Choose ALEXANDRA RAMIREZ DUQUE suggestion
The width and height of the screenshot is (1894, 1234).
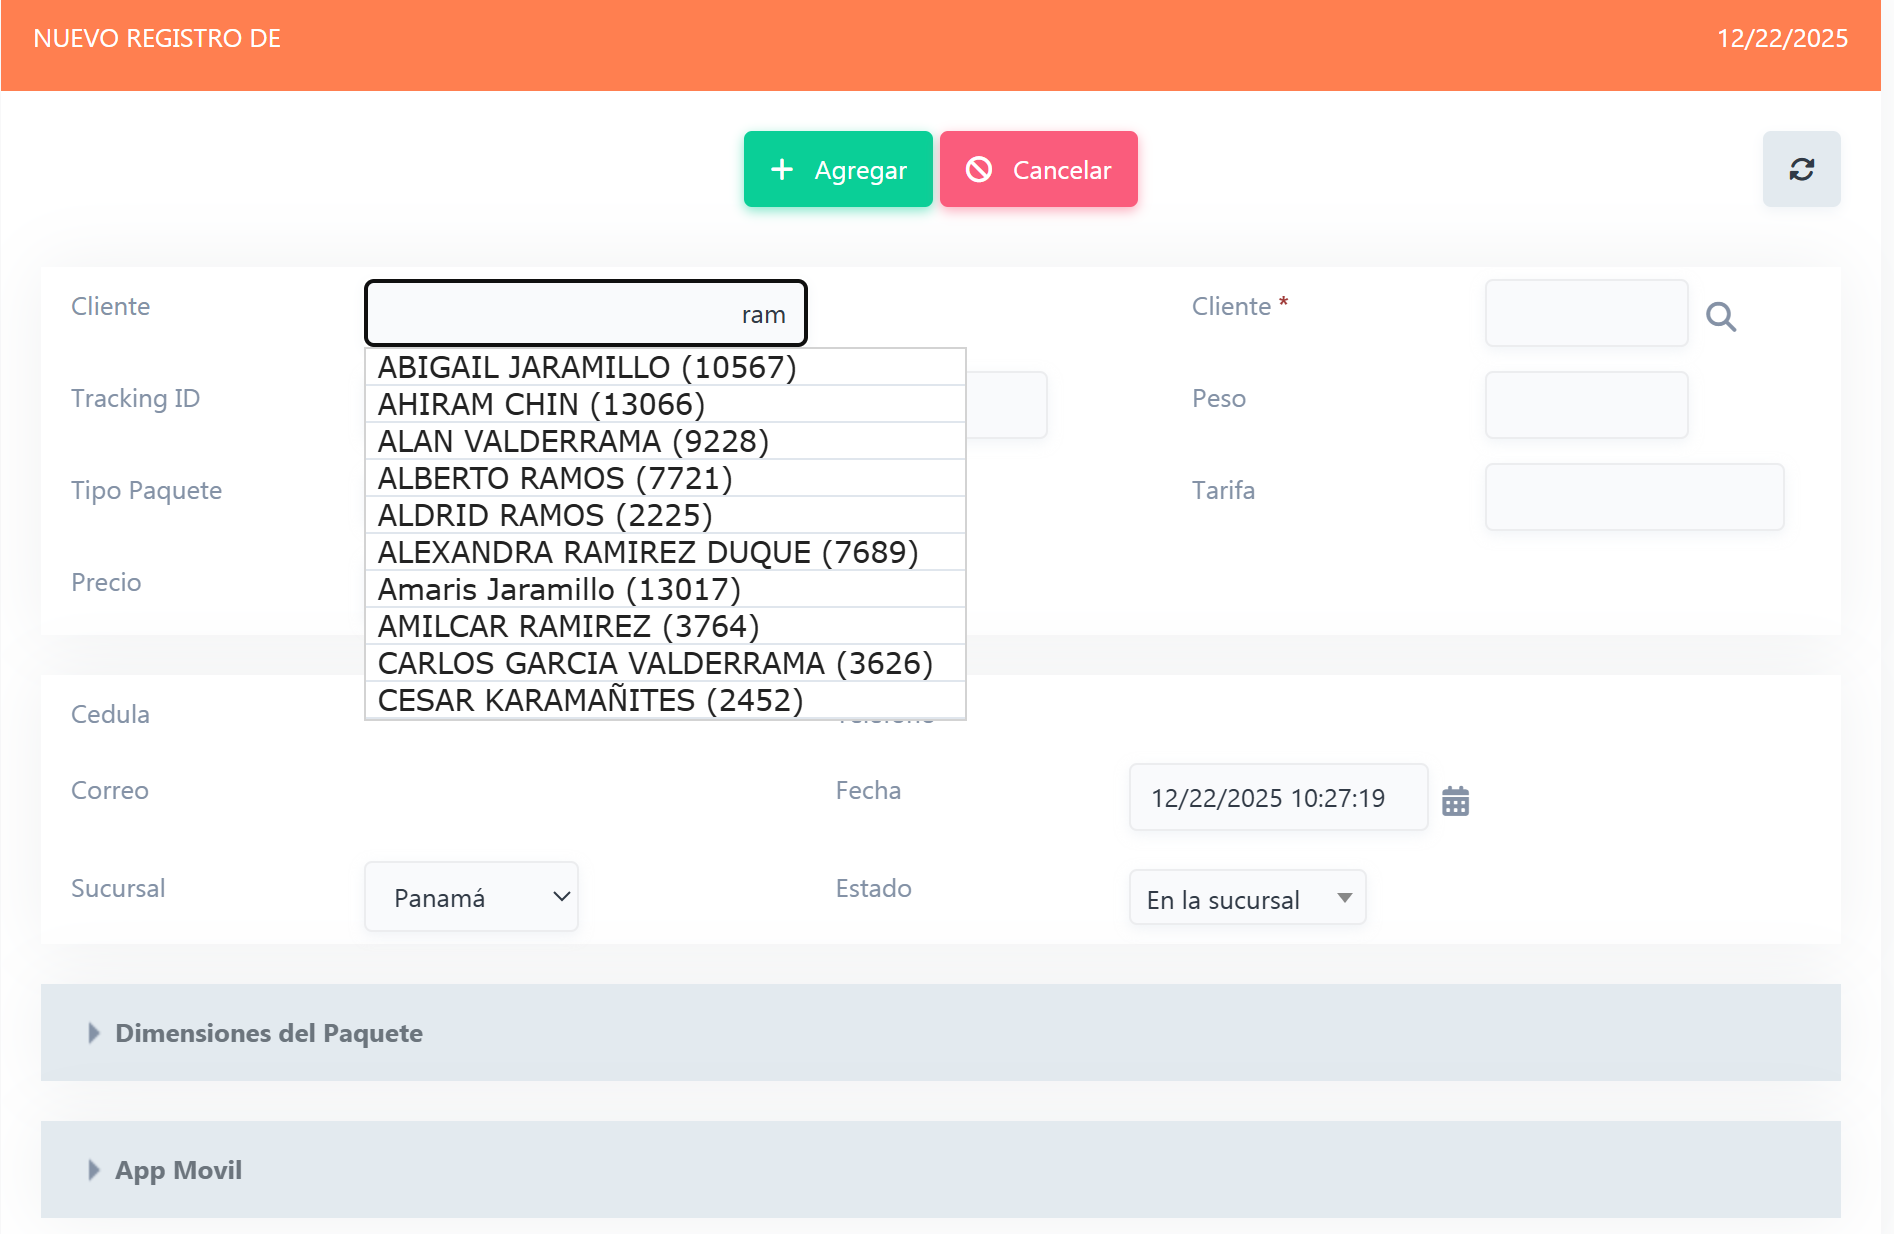click(647, 552)
